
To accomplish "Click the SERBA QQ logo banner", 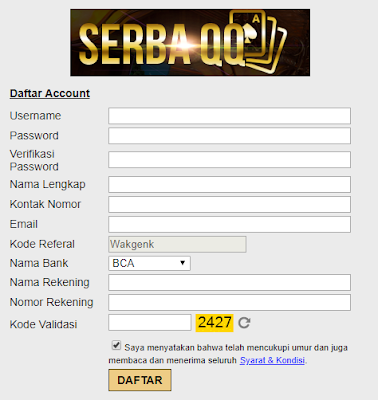I will click(x=190, y=42).
